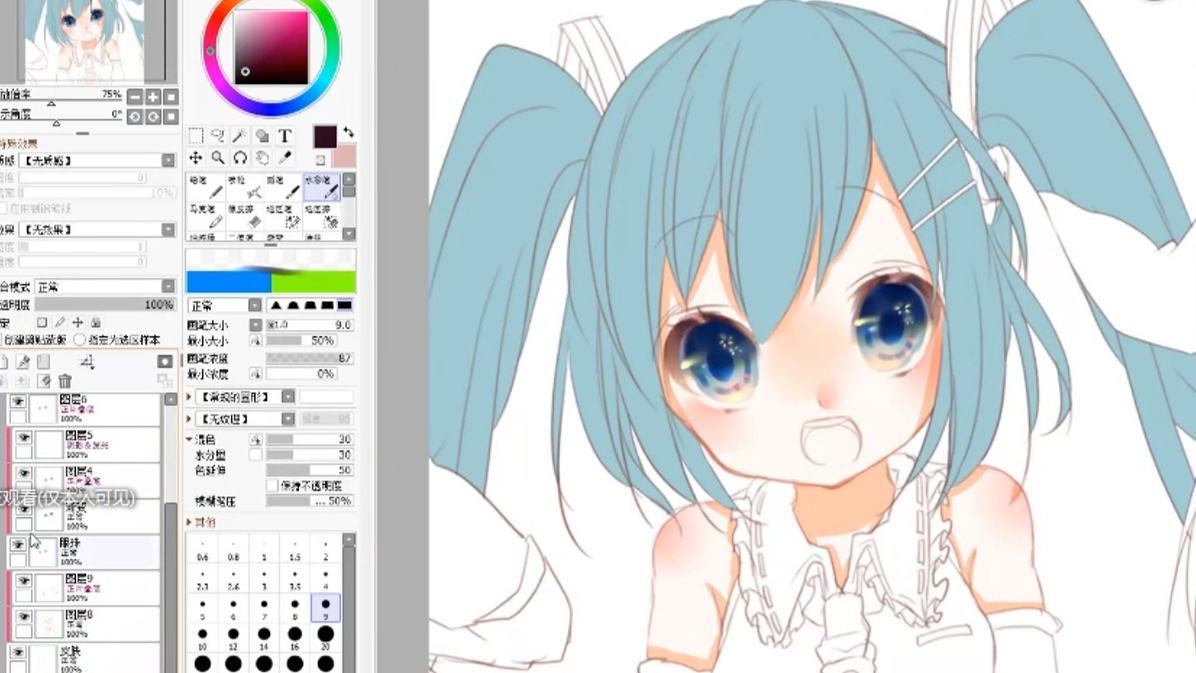Select the lasso selection tool
This screenshot has width=1196, height=673.
[218, 136]
